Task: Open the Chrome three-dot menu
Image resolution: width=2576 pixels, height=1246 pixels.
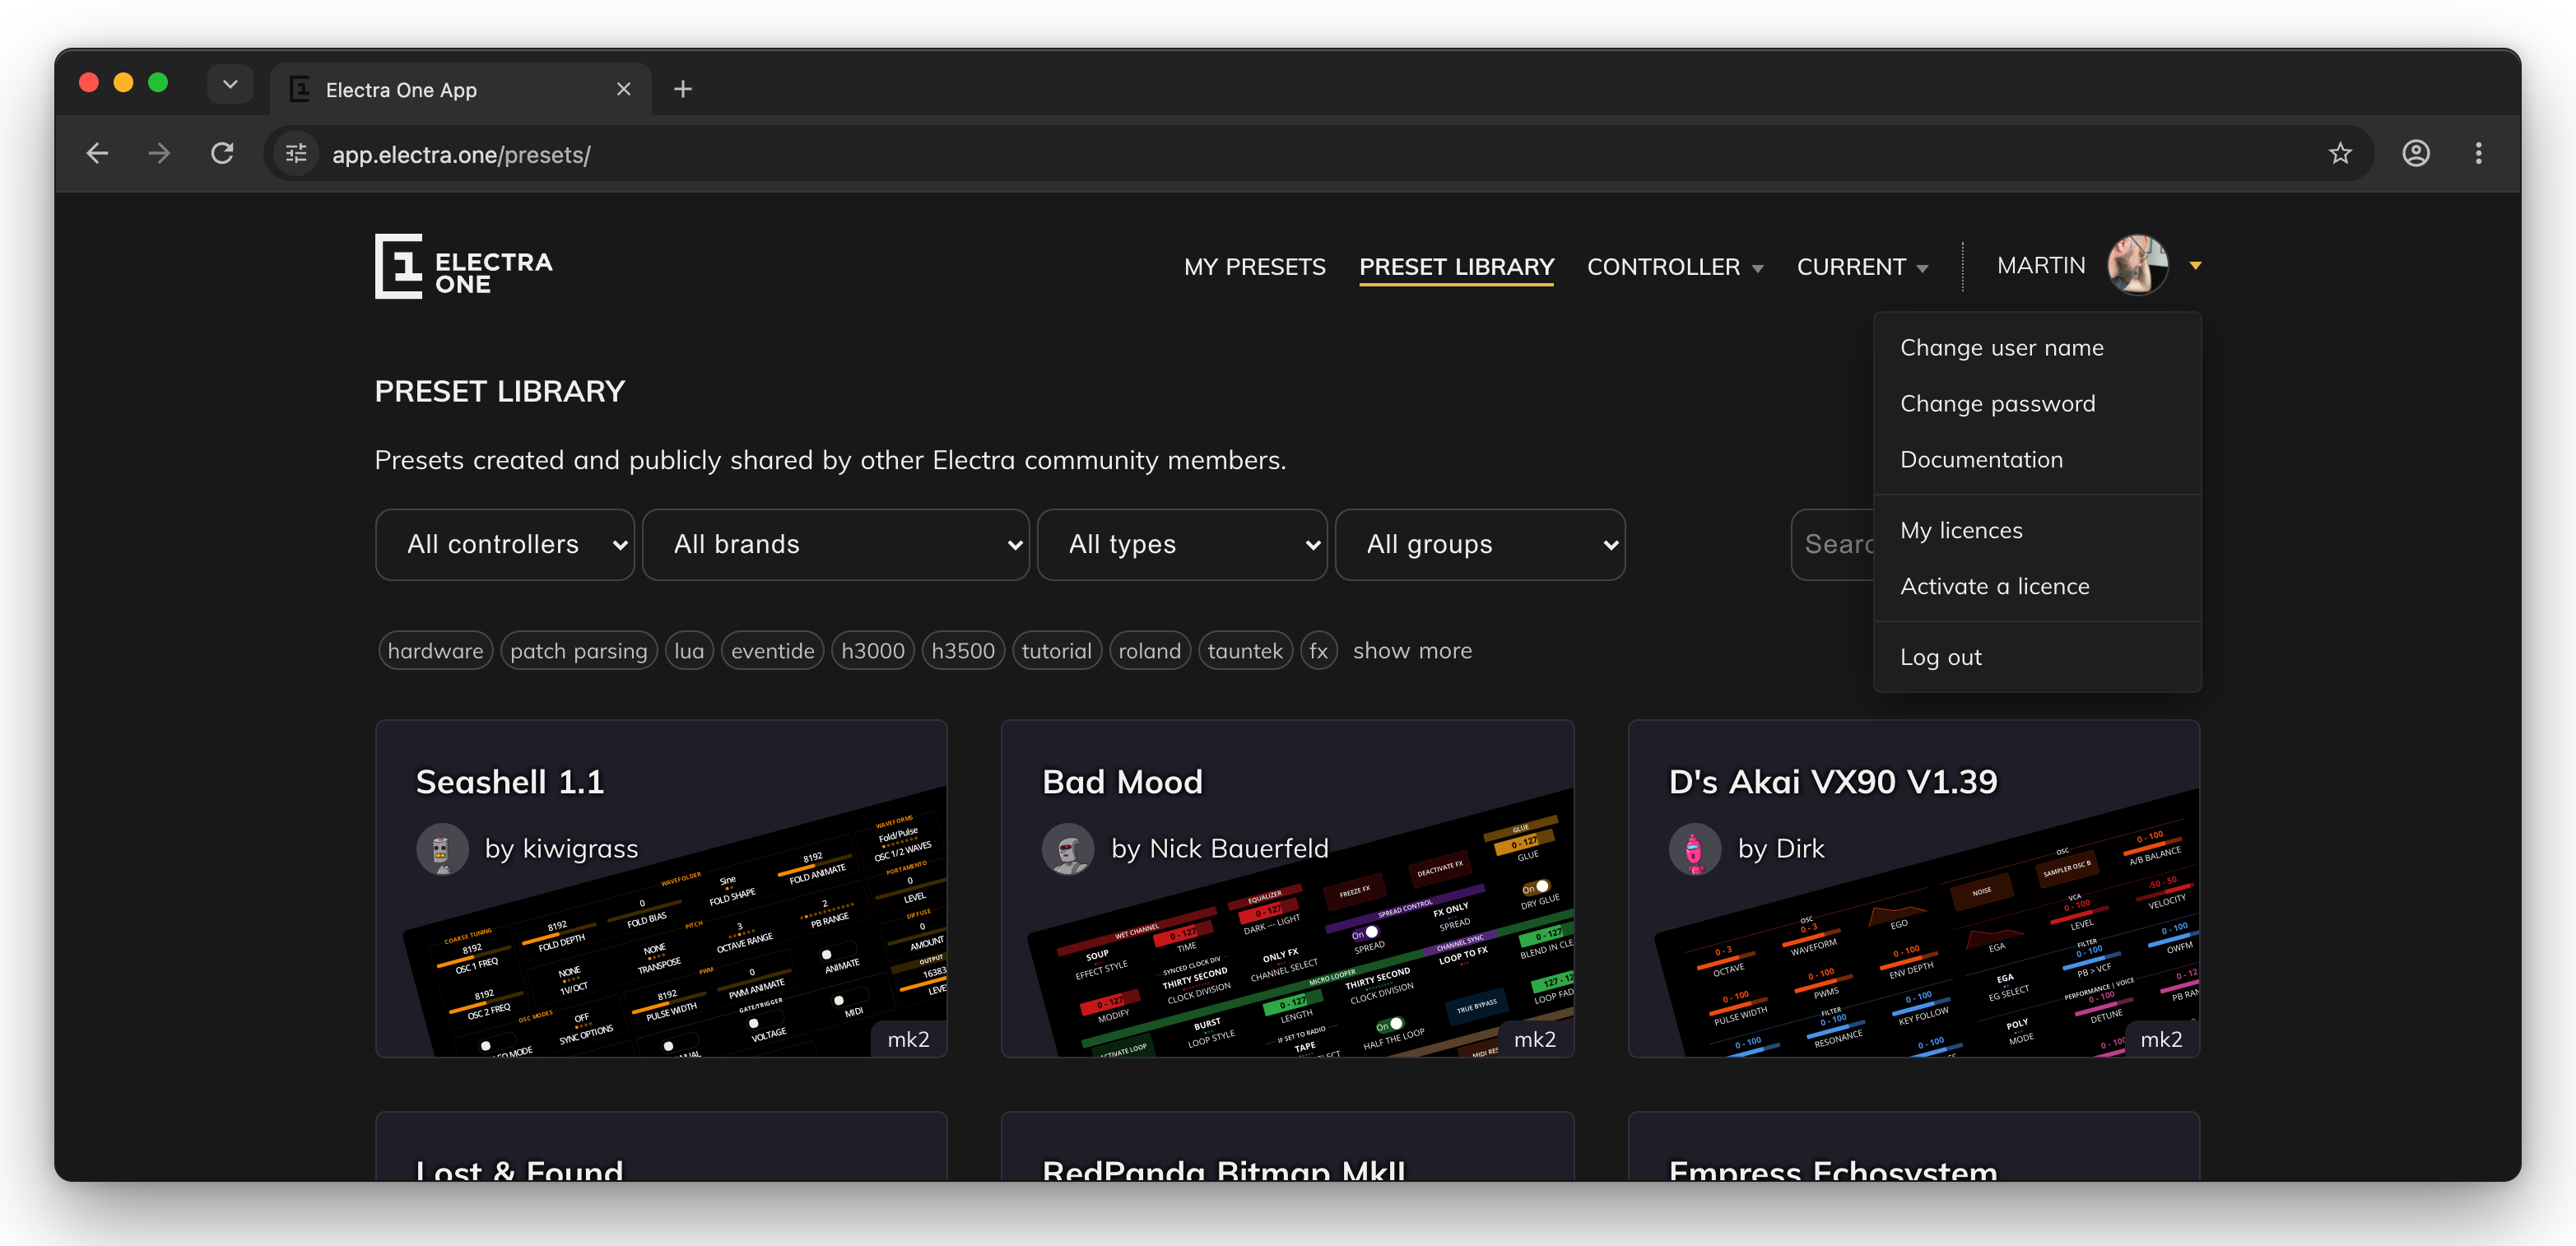Action: (2478, 153)
